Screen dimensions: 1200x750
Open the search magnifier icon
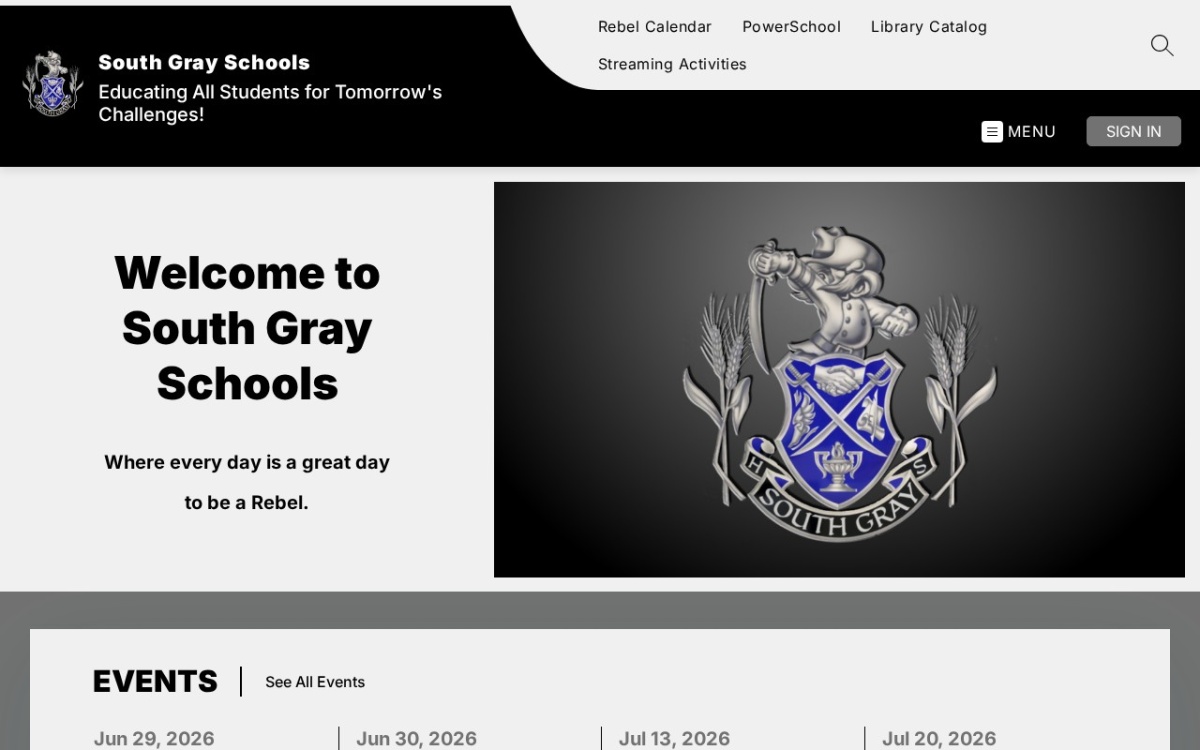tap(1161, 45)
